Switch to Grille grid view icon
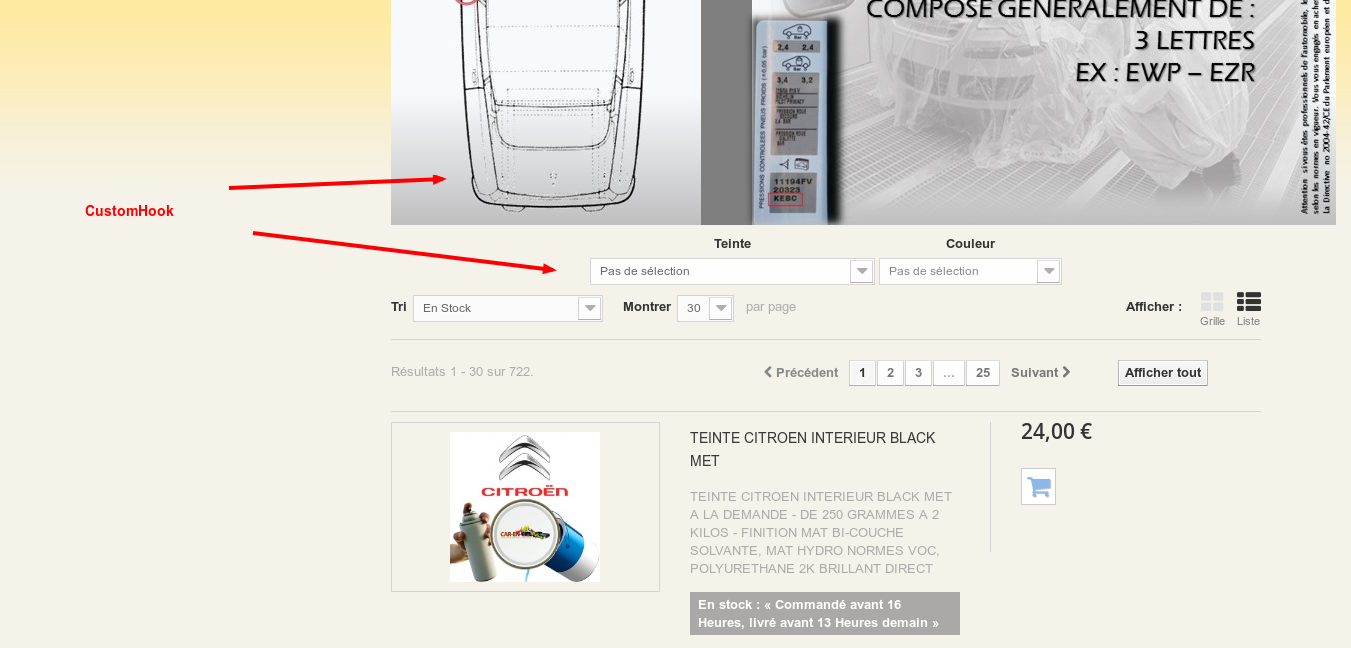 [1212, 302]
